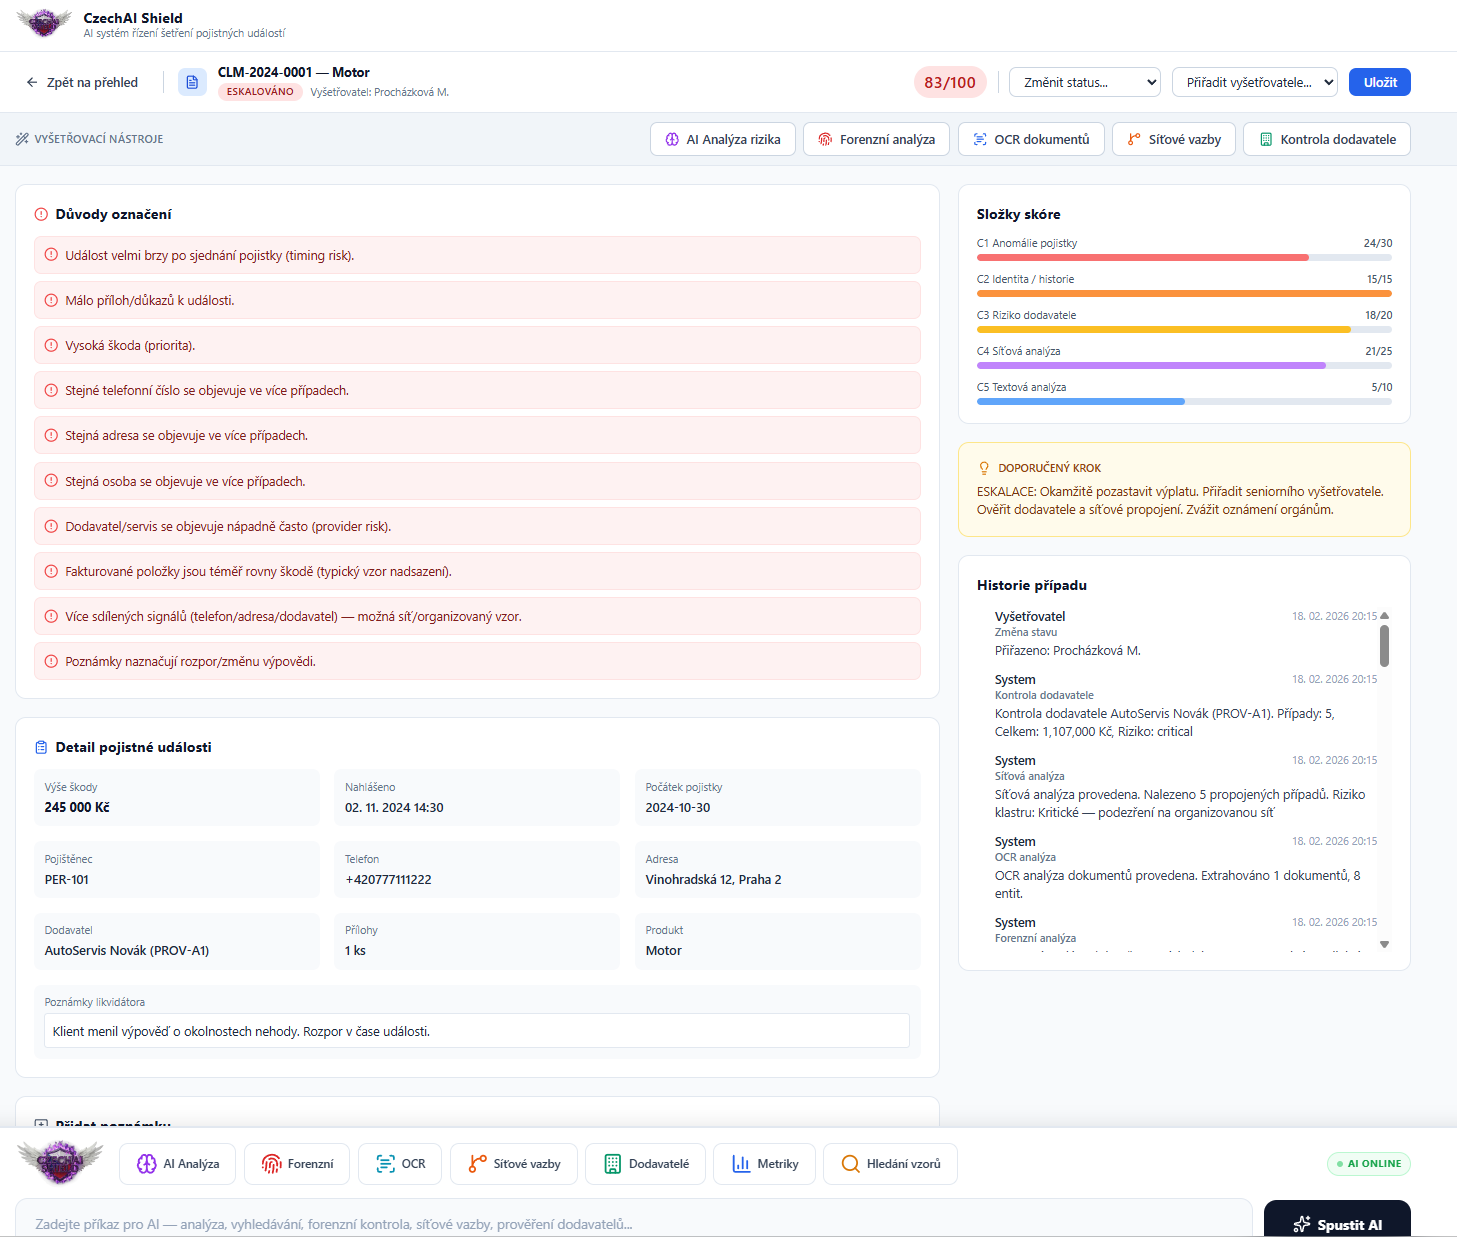Focus the AI command input field

point(634,1220)
